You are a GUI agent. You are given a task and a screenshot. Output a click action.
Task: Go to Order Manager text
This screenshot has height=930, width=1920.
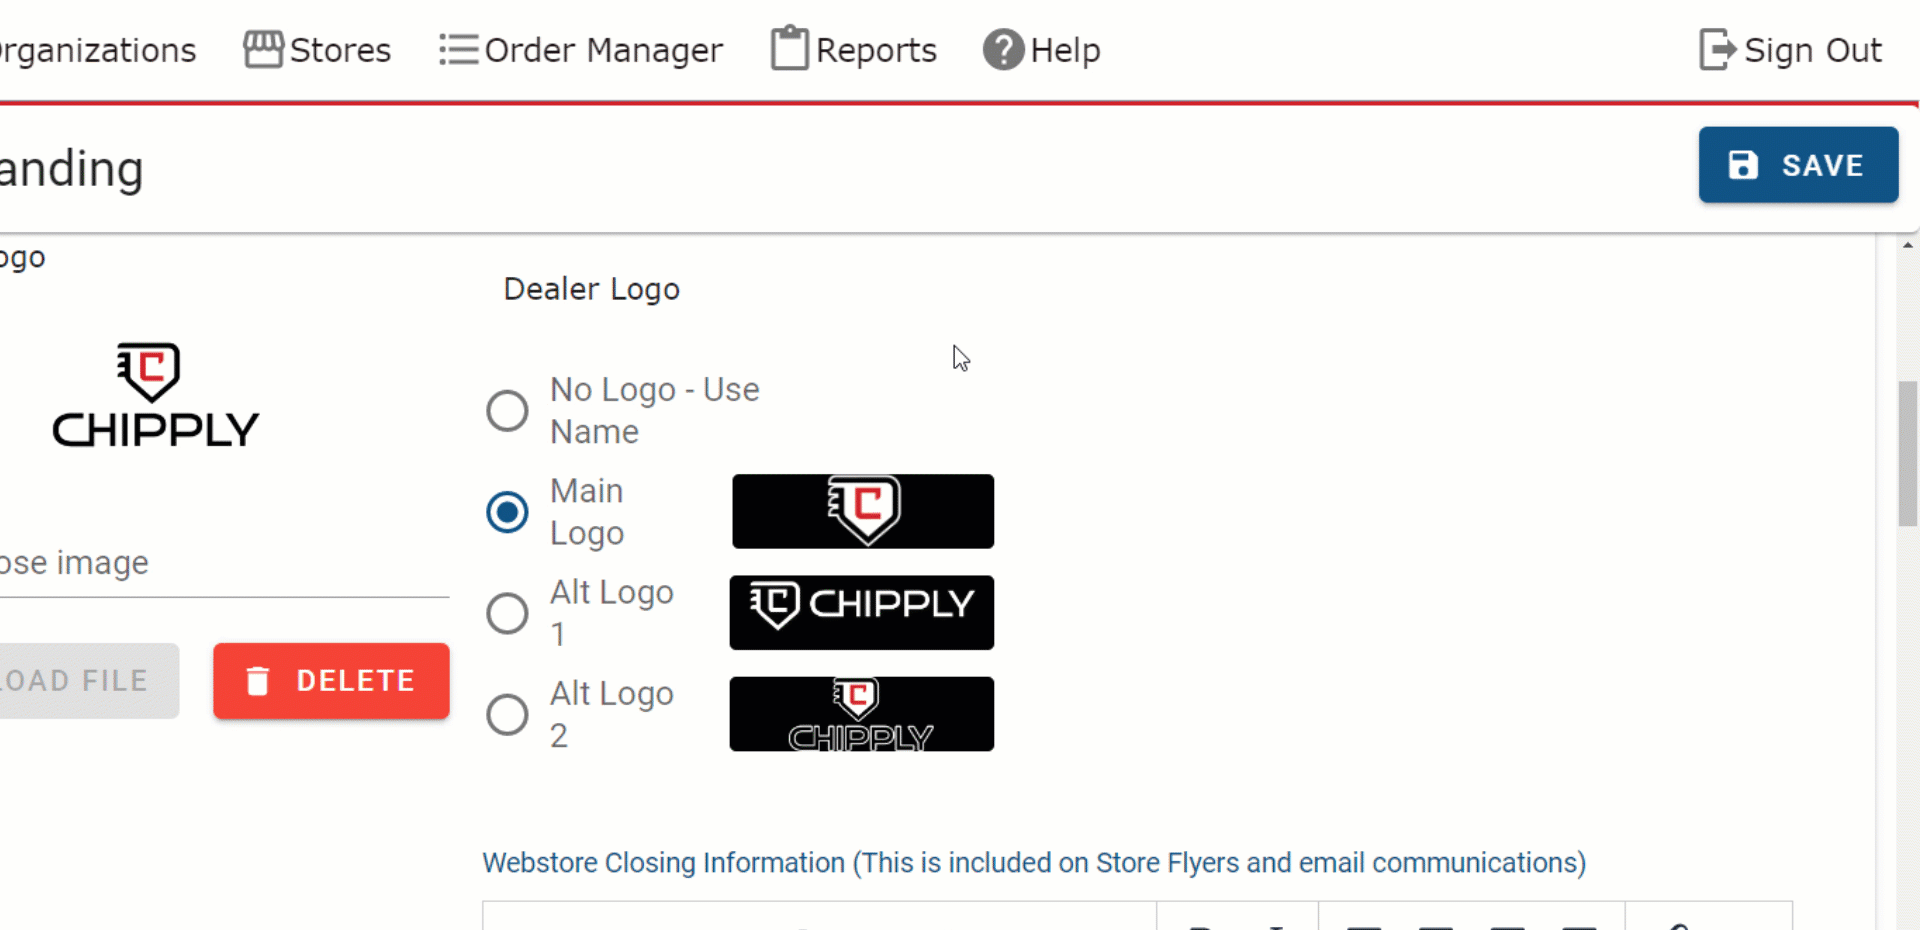(x=603, y=50)
